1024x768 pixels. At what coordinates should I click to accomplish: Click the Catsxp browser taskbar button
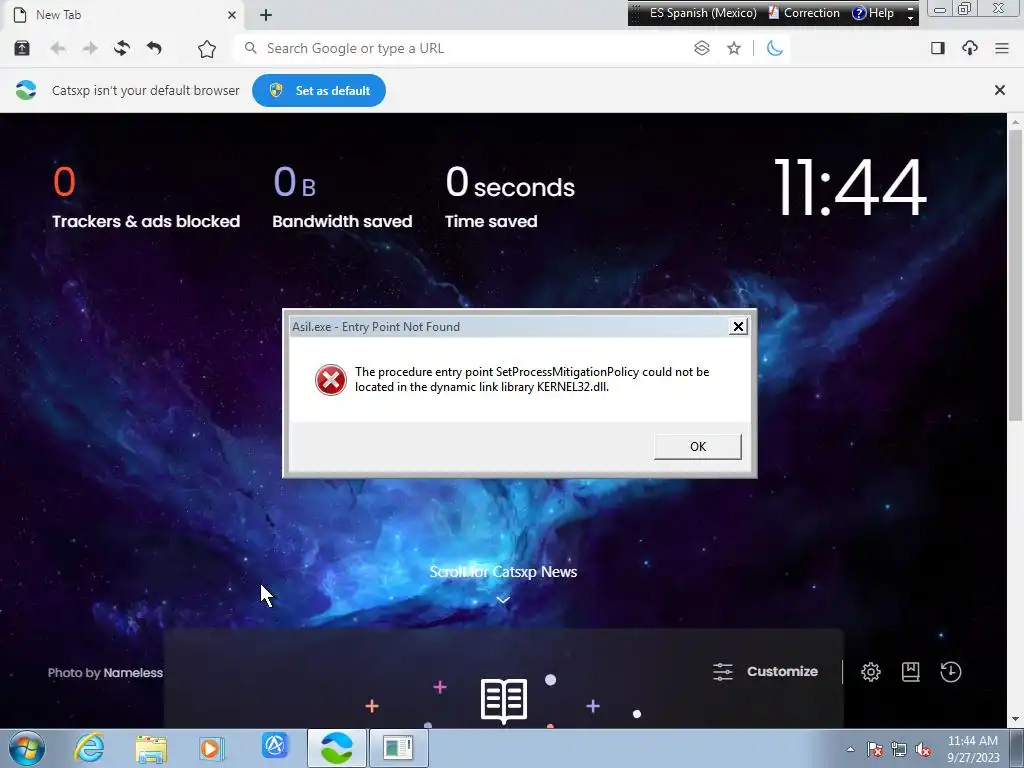[336, 748]
